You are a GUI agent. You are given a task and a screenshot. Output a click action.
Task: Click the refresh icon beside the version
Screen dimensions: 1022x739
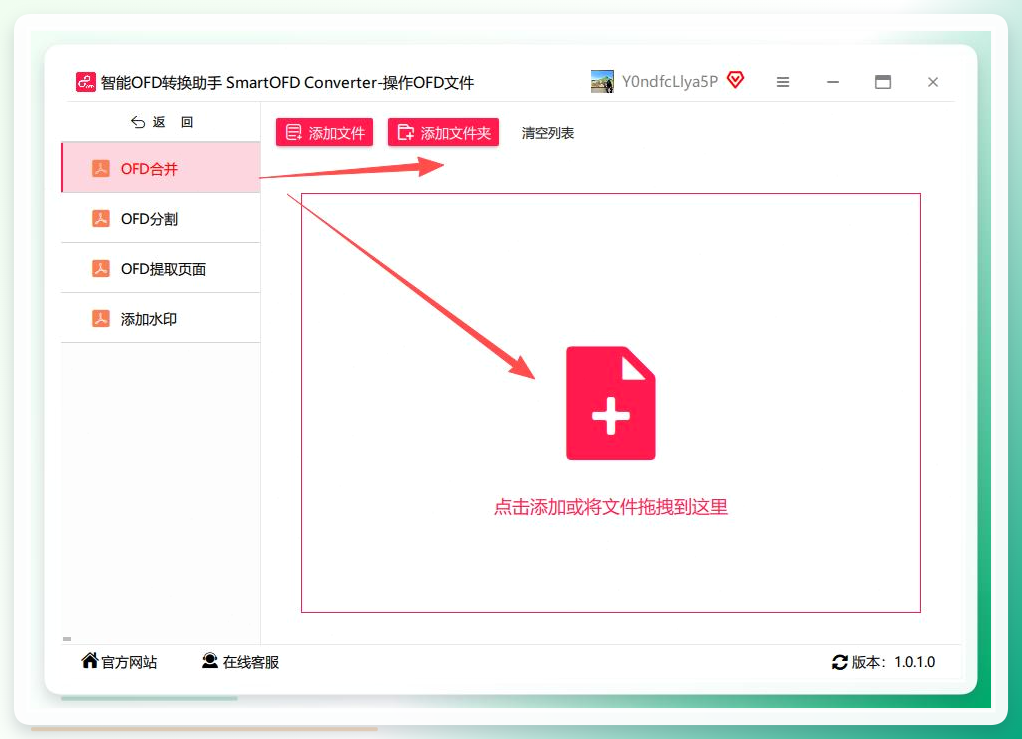(x=840, y=662)
